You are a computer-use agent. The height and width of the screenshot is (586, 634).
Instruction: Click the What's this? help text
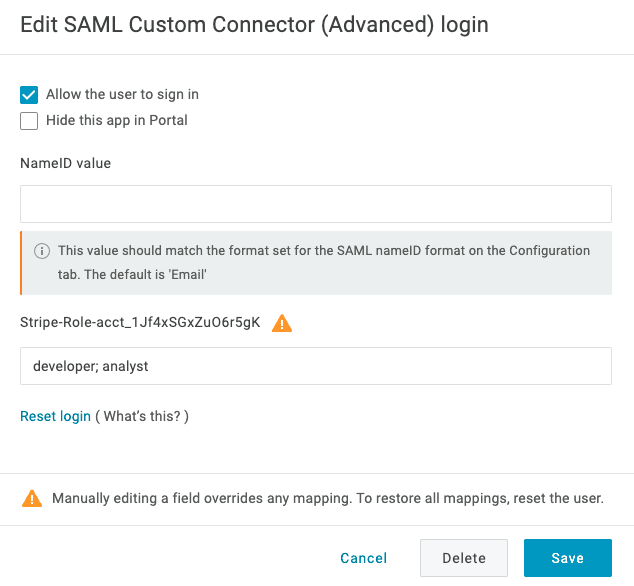(142, 416)
